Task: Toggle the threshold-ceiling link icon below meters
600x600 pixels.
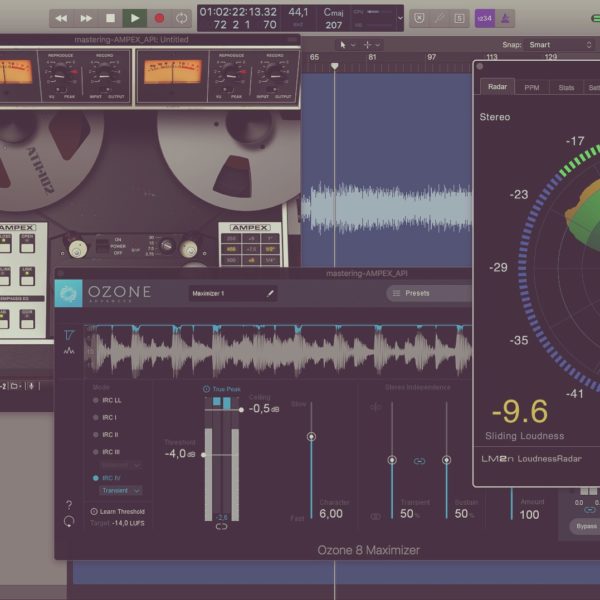Action: [222, 527]
